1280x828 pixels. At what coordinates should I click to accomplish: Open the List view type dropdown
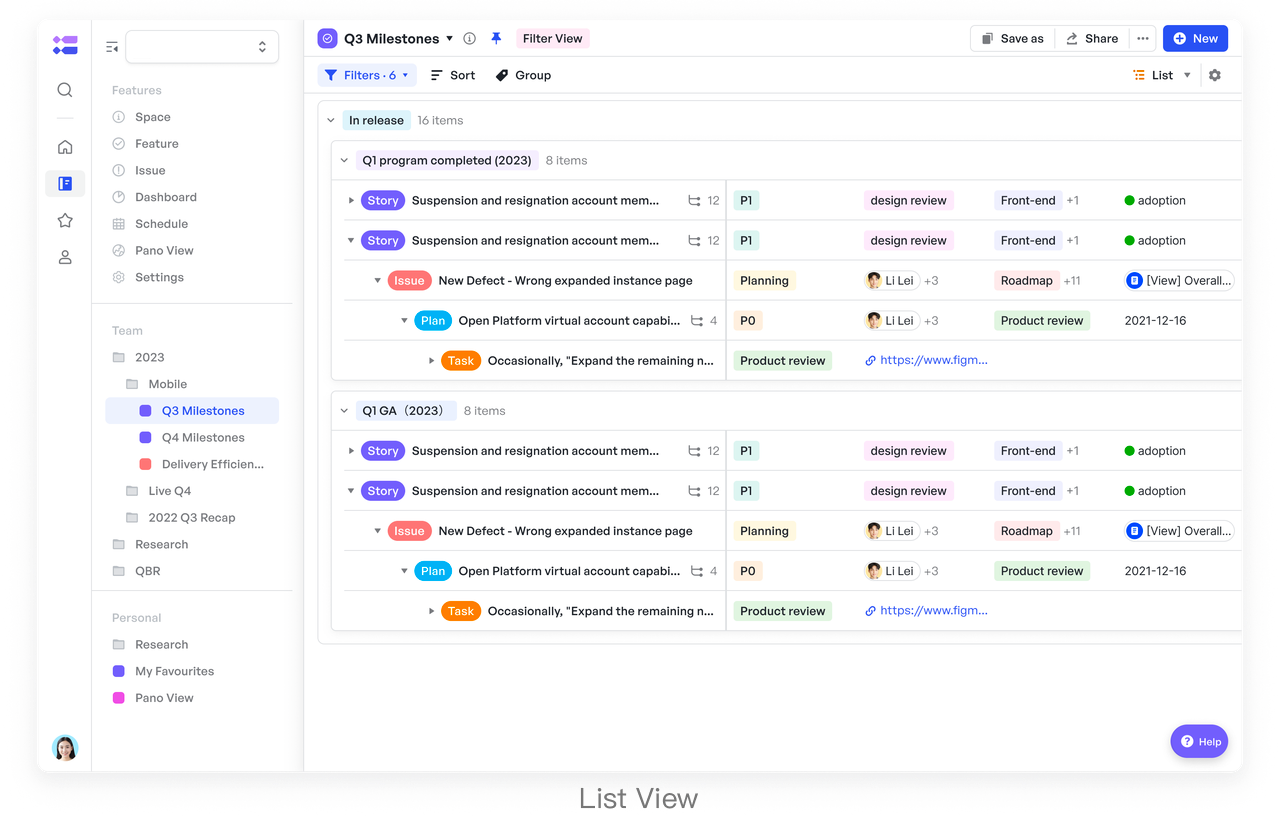tap(1161, 75)
